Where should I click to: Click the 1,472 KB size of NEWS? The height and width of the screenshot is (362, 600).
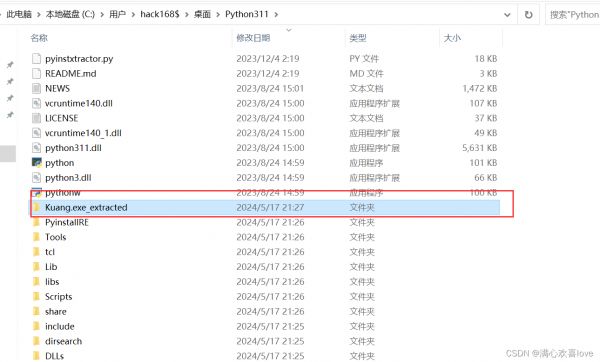click(x=480, y=88)
